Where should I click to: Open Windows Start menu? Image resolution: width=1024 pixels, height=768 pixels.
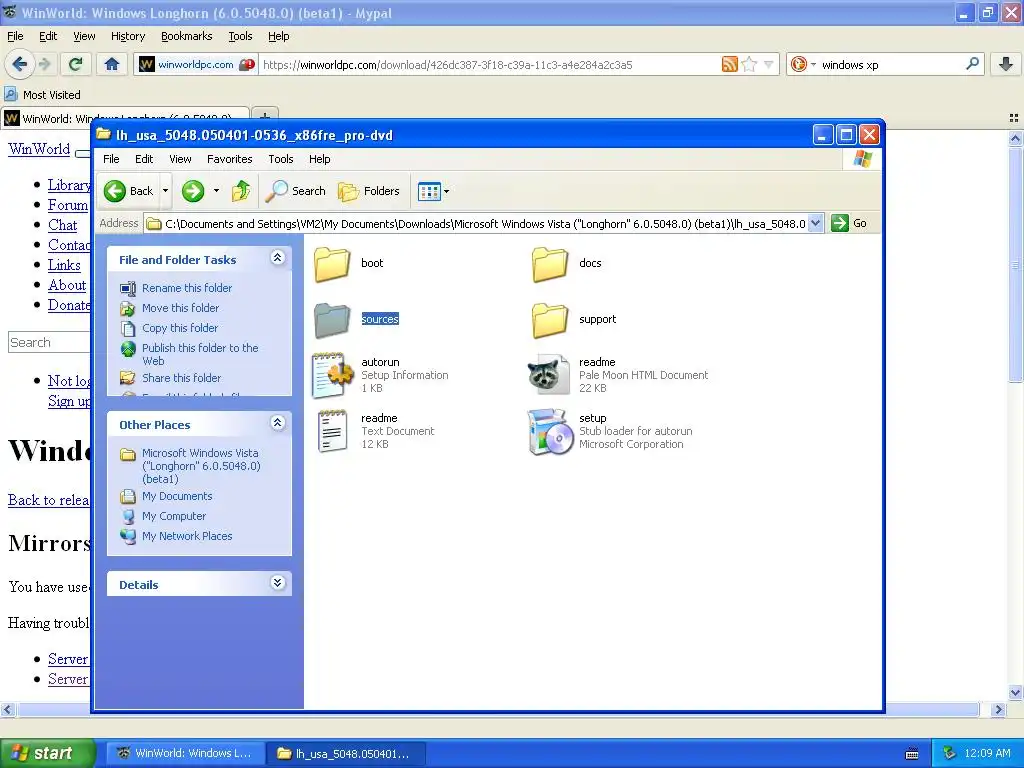47,753
